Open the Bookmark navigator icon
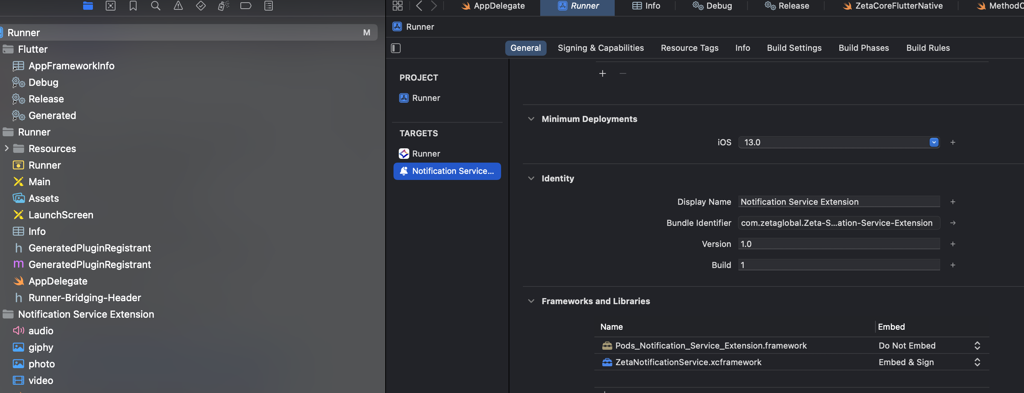Viewport: 1024px width, 393px height. 133,6
